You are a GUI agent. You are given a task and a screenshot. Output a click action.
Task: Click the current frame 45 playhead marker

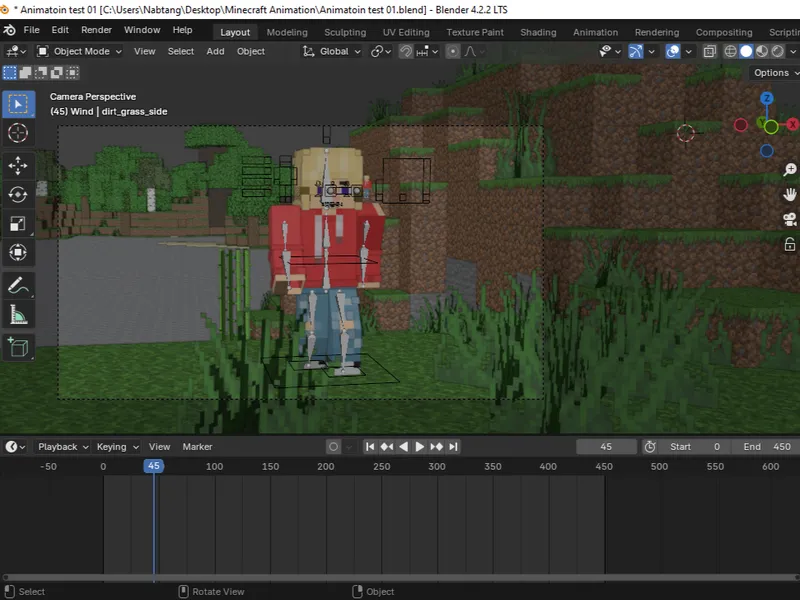[153, 466]
